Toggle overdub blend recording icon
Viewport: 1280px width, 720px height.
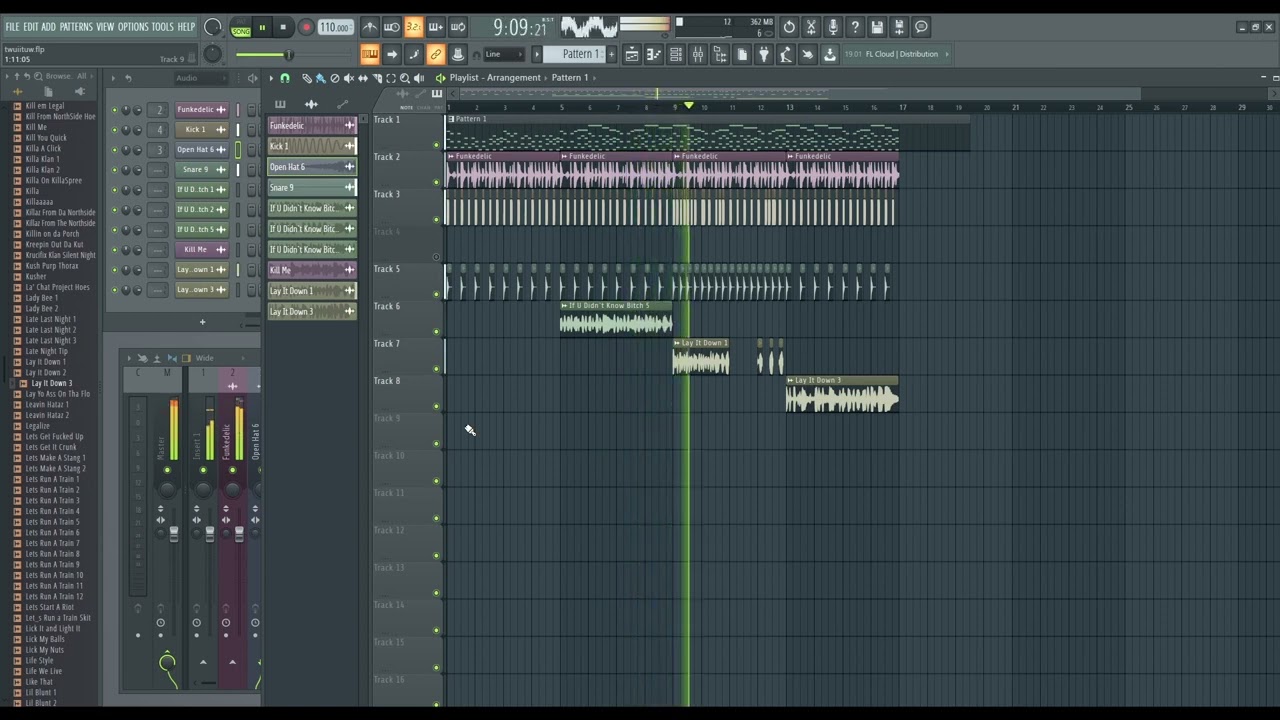435,28
